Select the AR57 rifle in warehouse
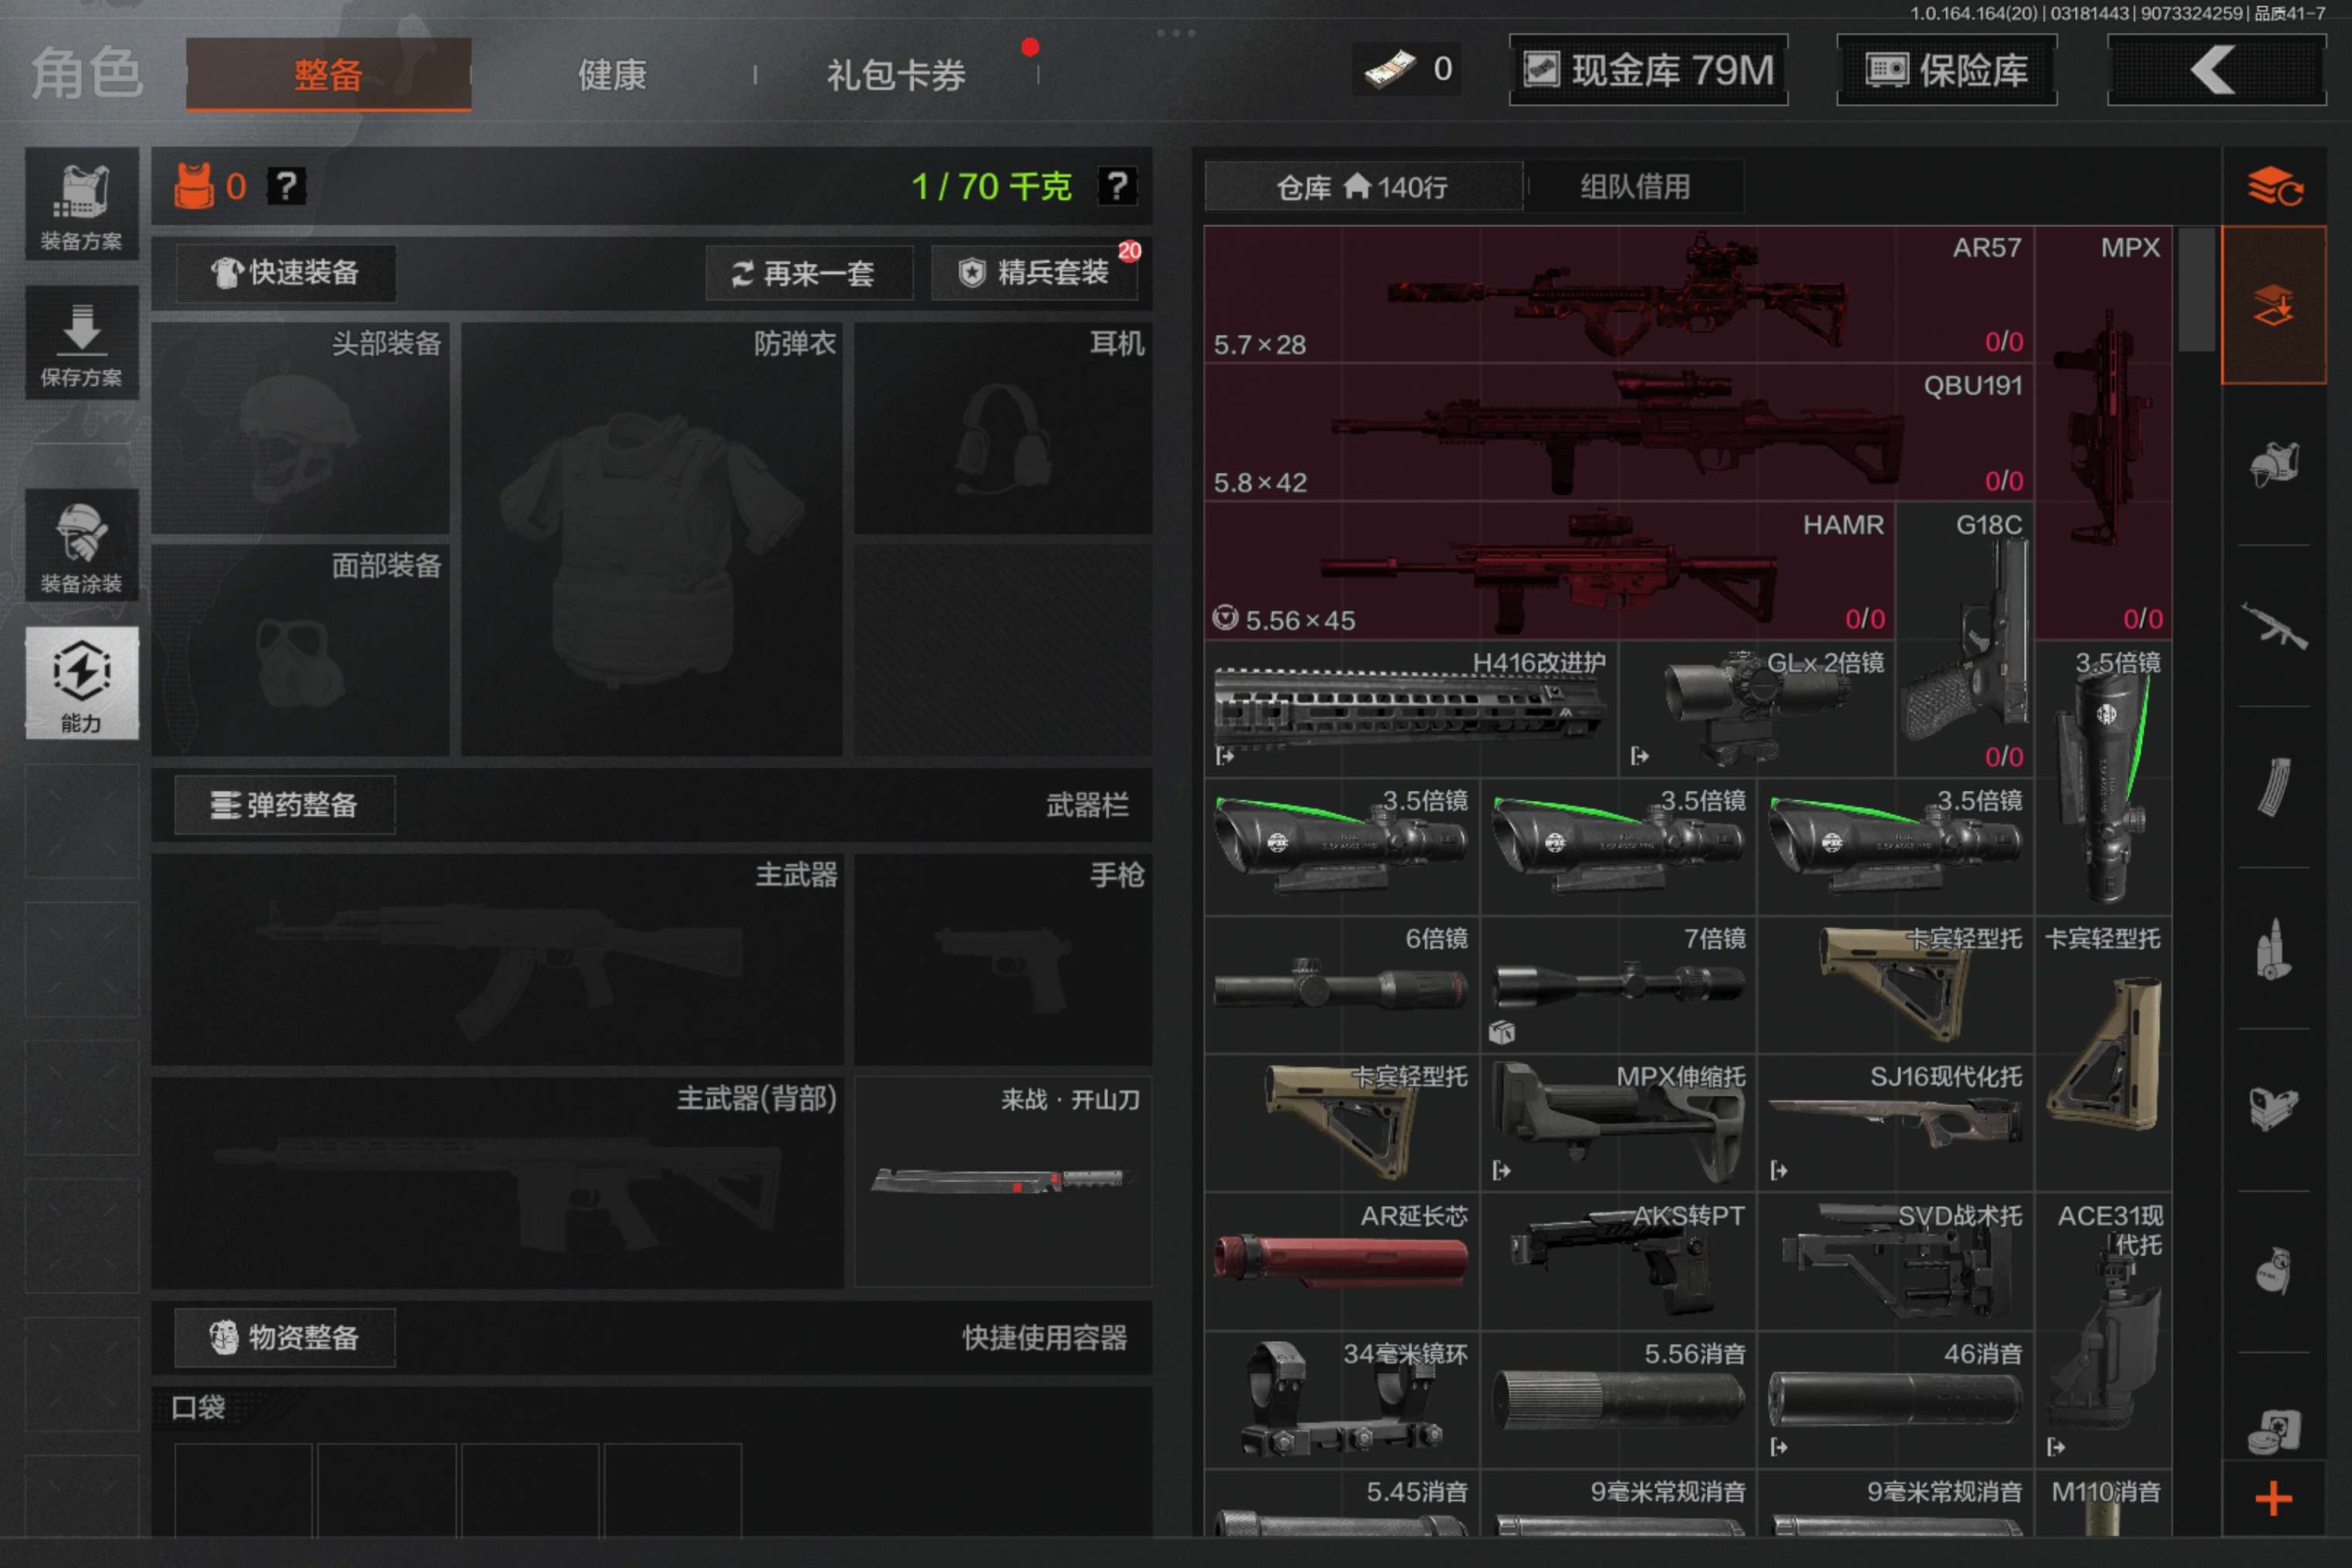The height and width of the screenshot is (1568, 2352). click(x=1617, y=294)
